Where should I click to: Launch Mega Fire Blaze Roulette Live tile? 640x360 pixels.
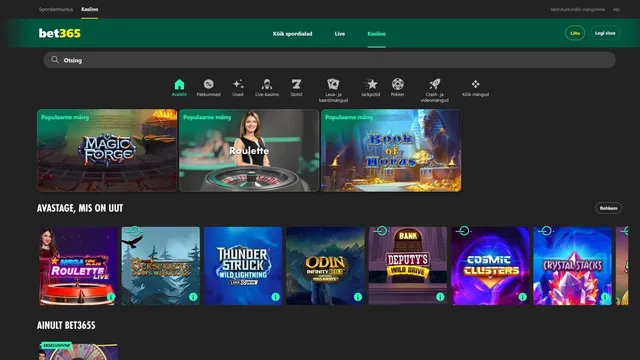[78, 266]
